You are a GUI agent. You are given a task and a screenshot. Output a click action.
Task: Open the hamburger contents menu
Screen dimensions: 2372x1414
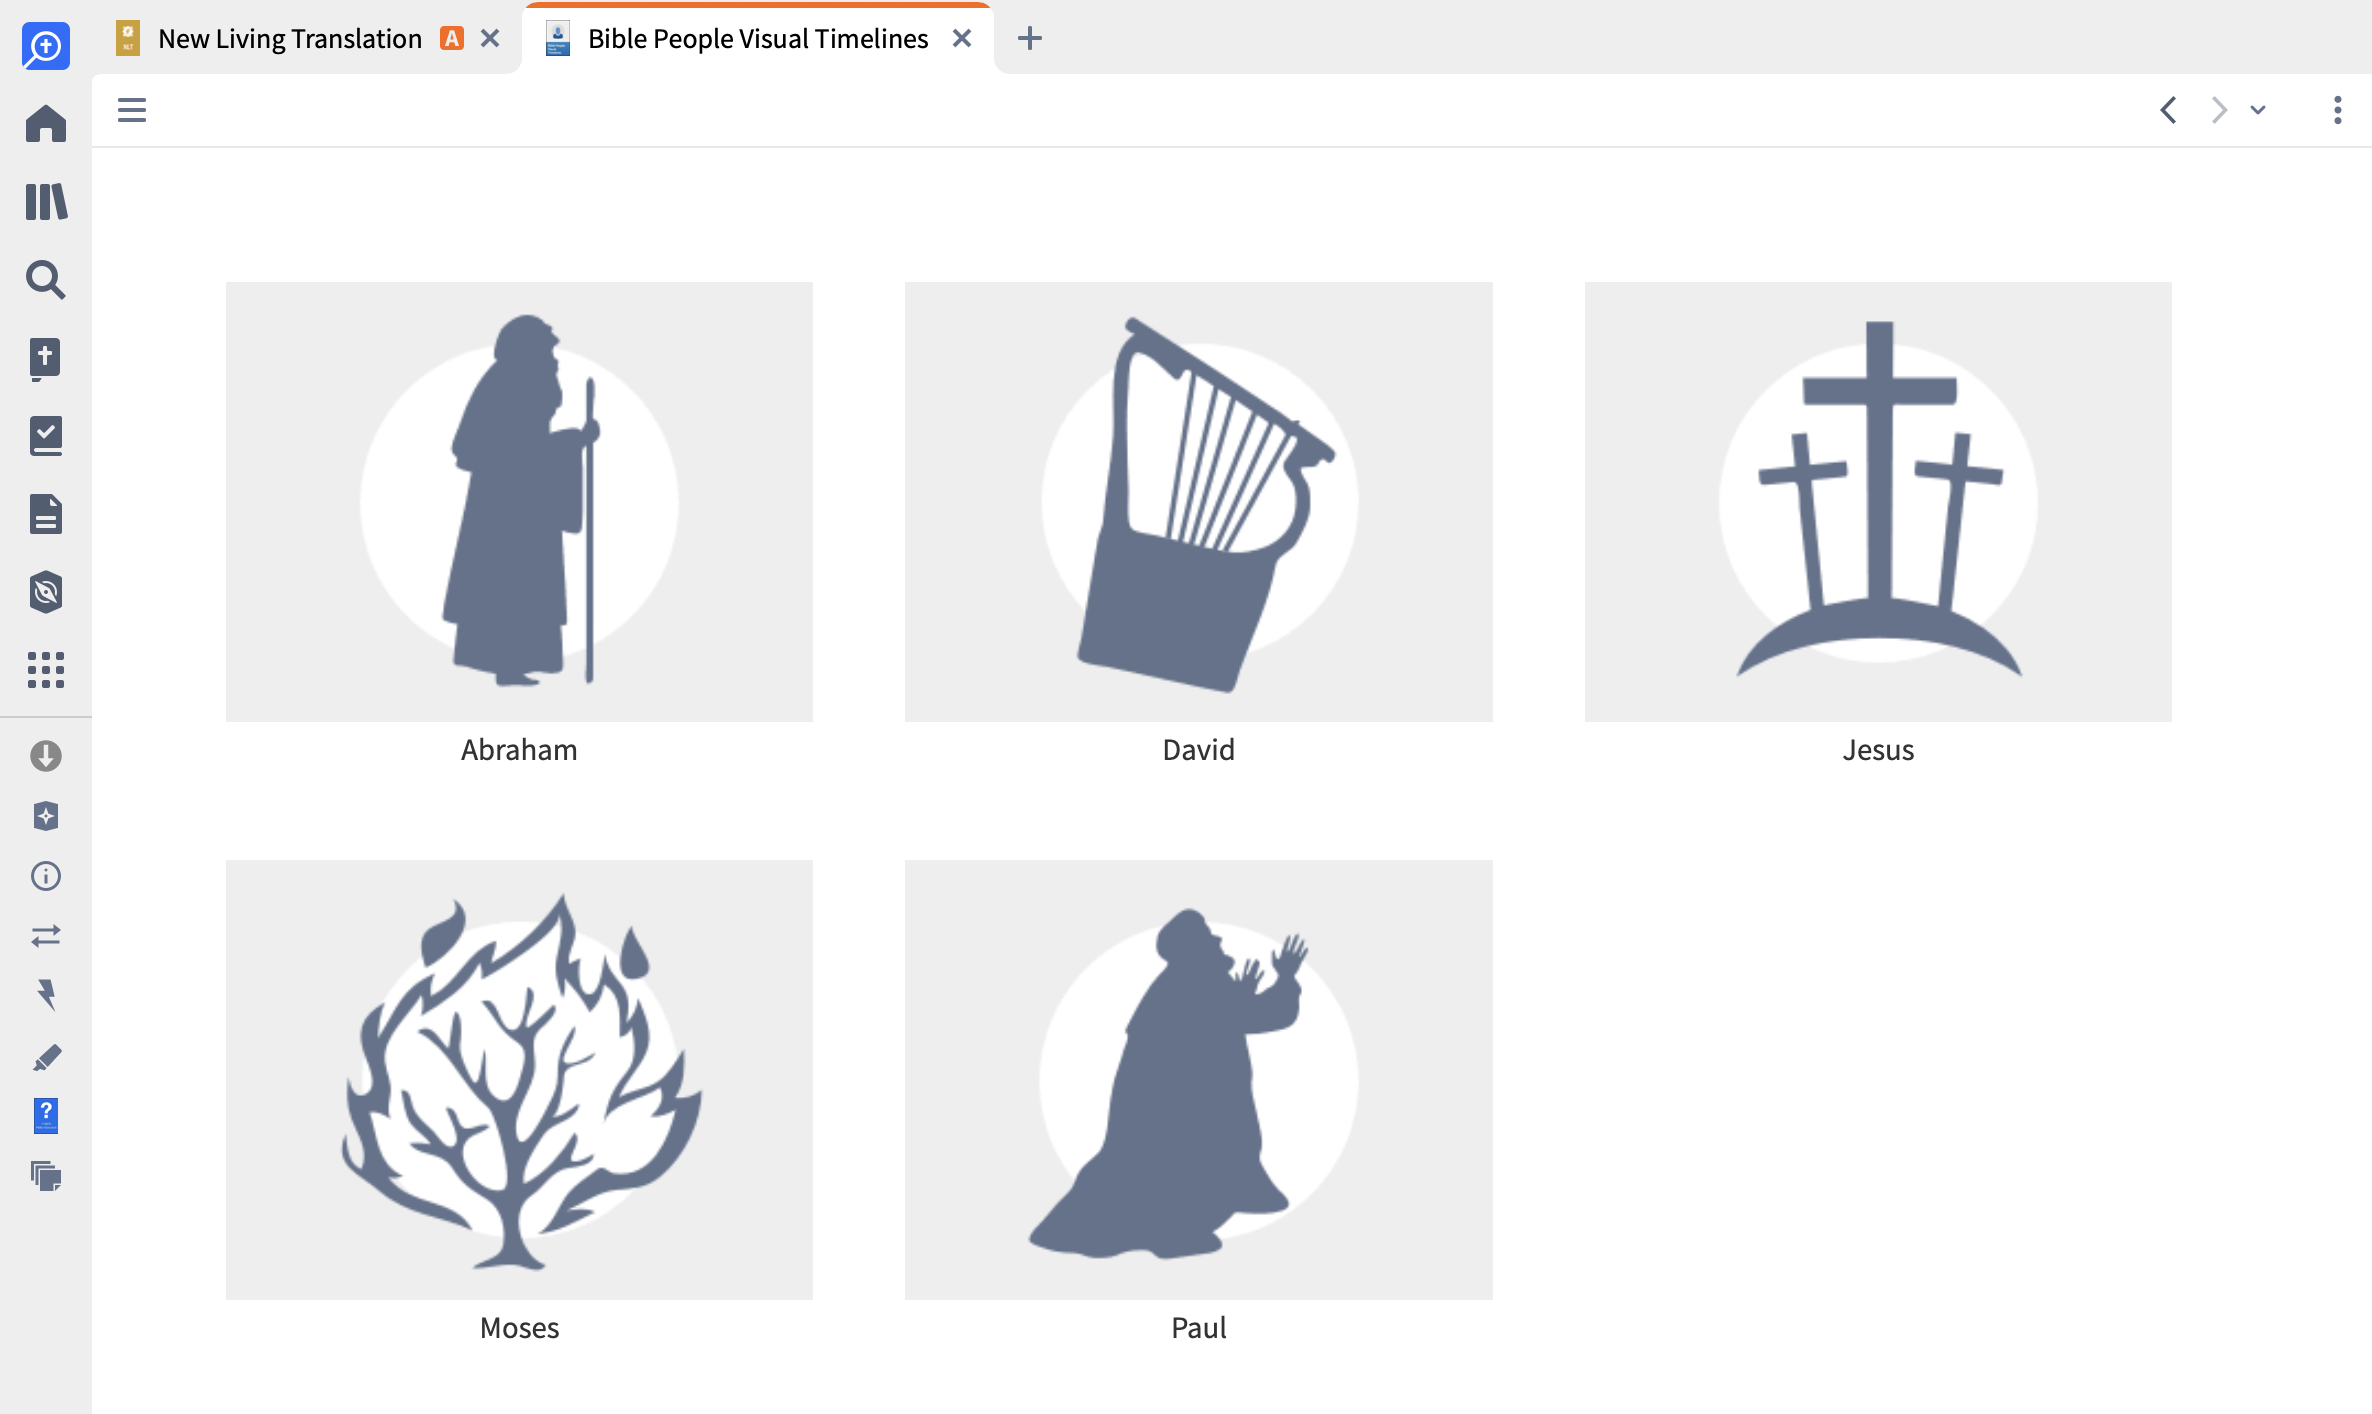coord(132,110)
